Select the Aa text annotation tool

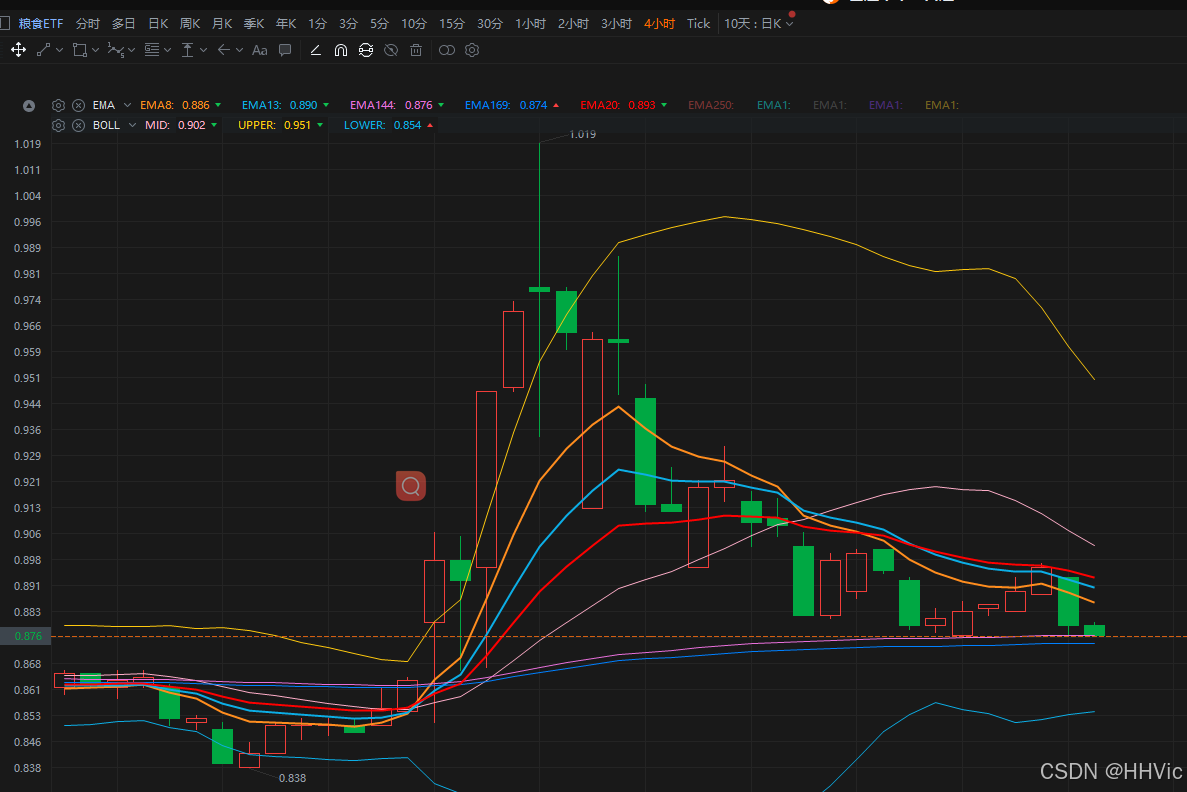[x=260, y=50]
